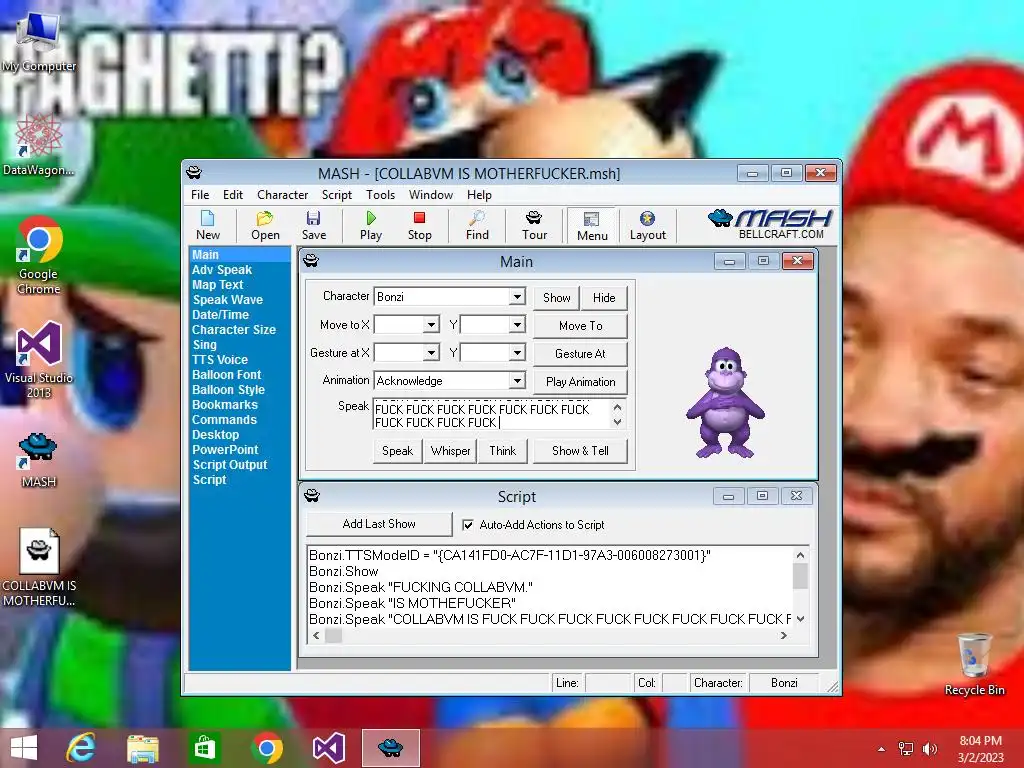Expand the Animation dropdown
Image resolution: width=1024 pixels, height=768 pixels.
point(517,380)
